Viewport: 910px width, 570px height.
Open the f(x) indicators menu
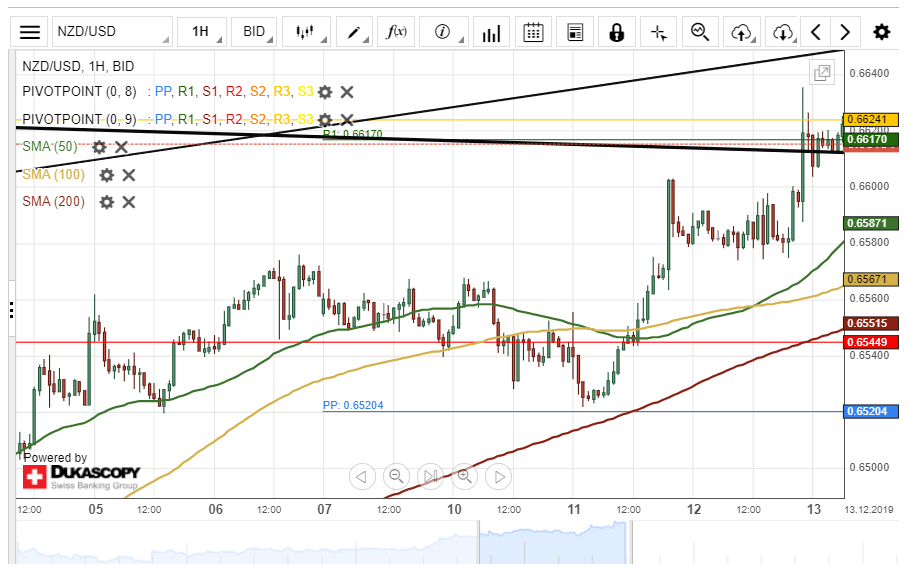[396, 32]
